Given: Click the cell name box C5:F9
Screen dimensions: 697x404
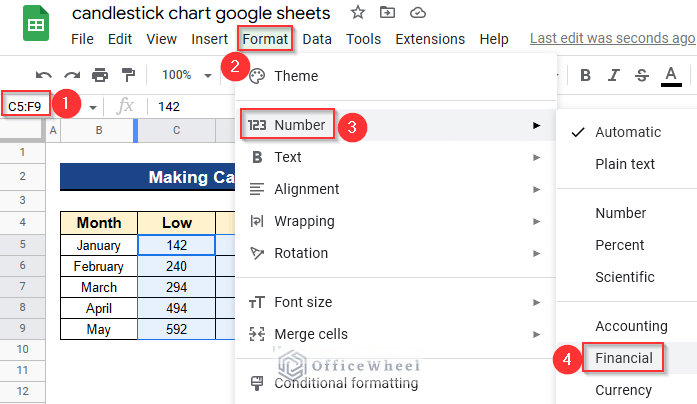Looking at the screenshot, I should 27,106.
